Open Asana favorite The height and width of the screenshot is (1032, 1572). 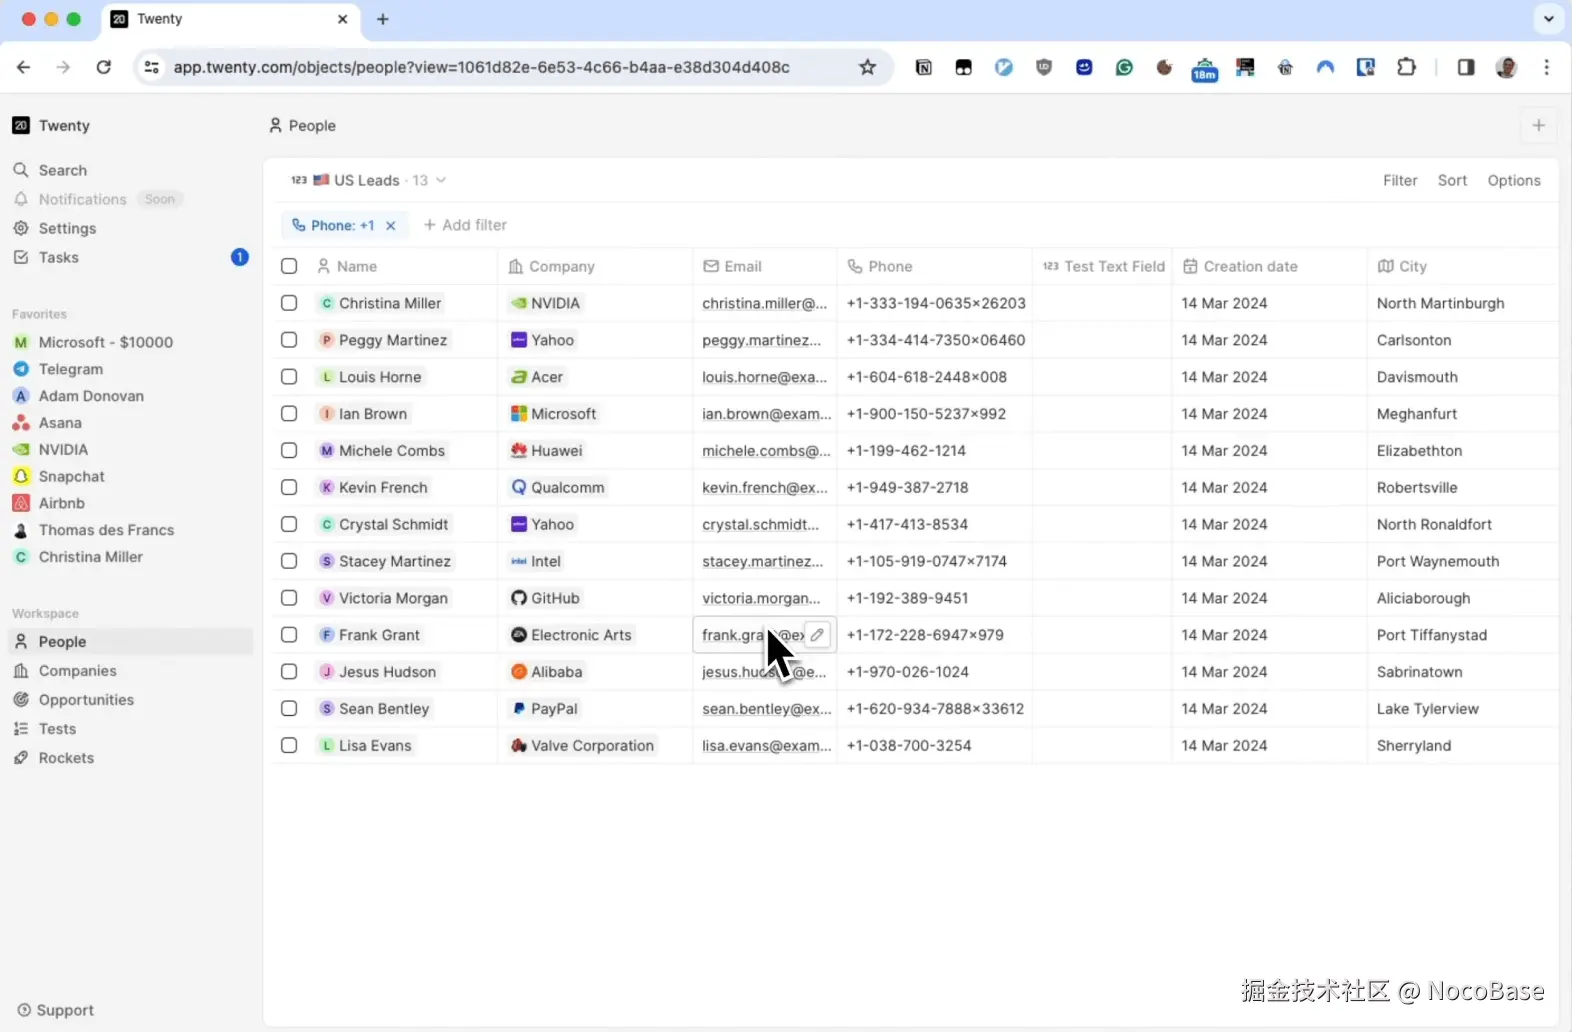pyautogui.click(x=60, y=423)
